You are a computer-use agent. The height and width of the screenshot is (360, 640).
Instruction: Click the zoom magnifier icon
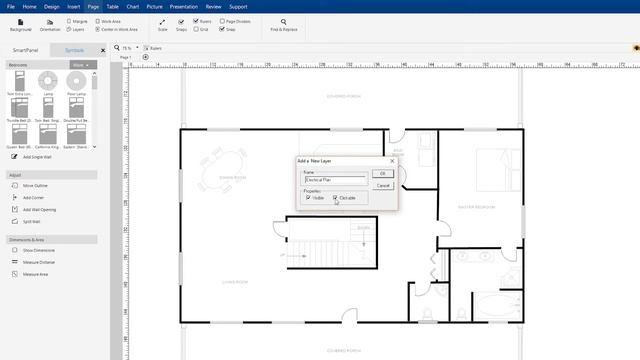[x=117, y=48]
